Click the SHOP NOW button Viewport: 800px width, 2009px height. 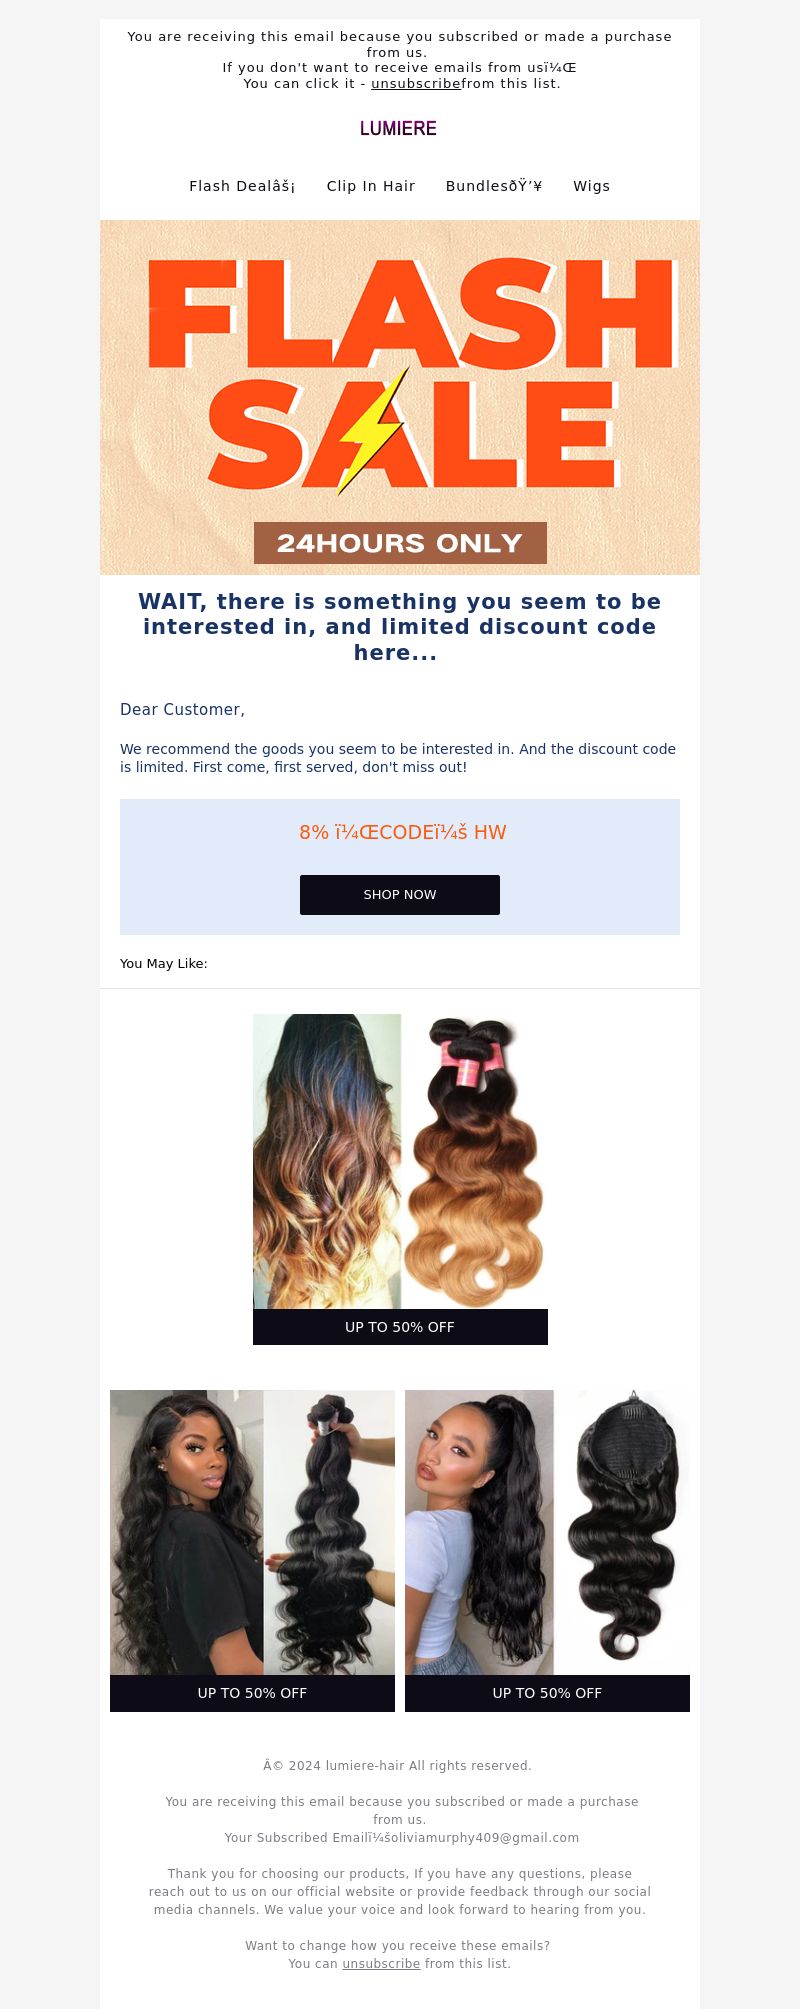coord(400,895)
